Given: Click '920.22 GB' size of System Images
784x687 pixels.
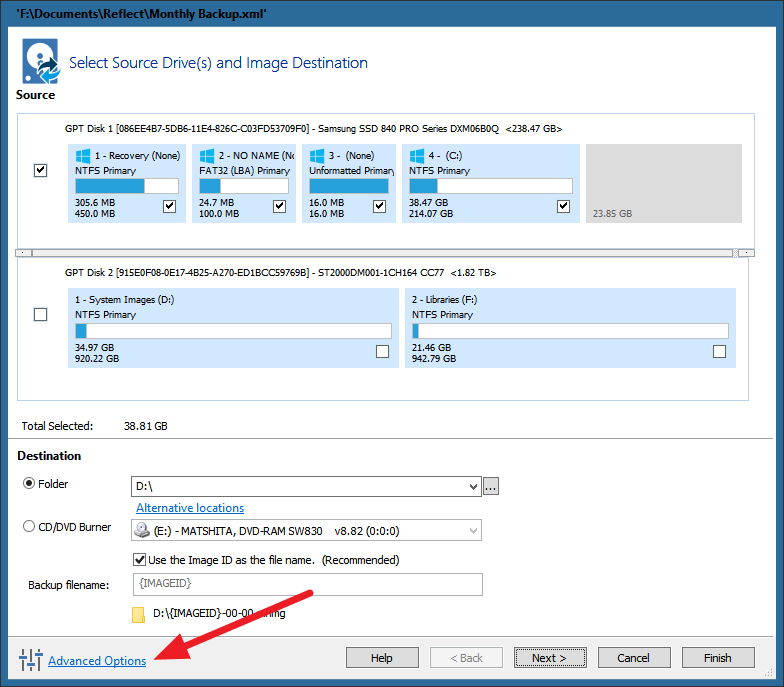Looking at the screenshot, I should pyautogui.click(x=97, y=358).
